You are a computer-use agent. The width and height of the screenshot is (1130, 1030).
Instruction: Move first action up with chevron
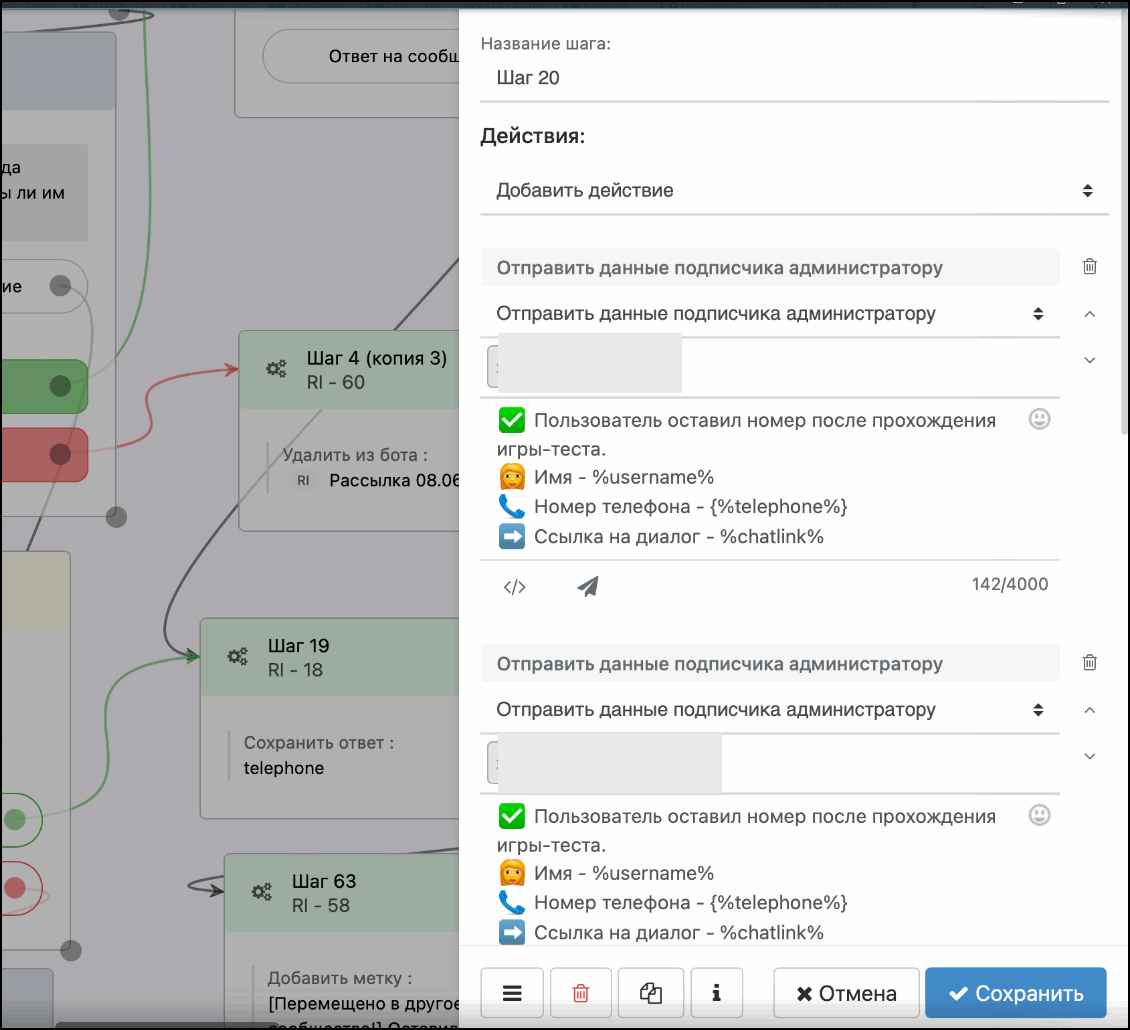pyautogui.click(x=1090, y=314)
